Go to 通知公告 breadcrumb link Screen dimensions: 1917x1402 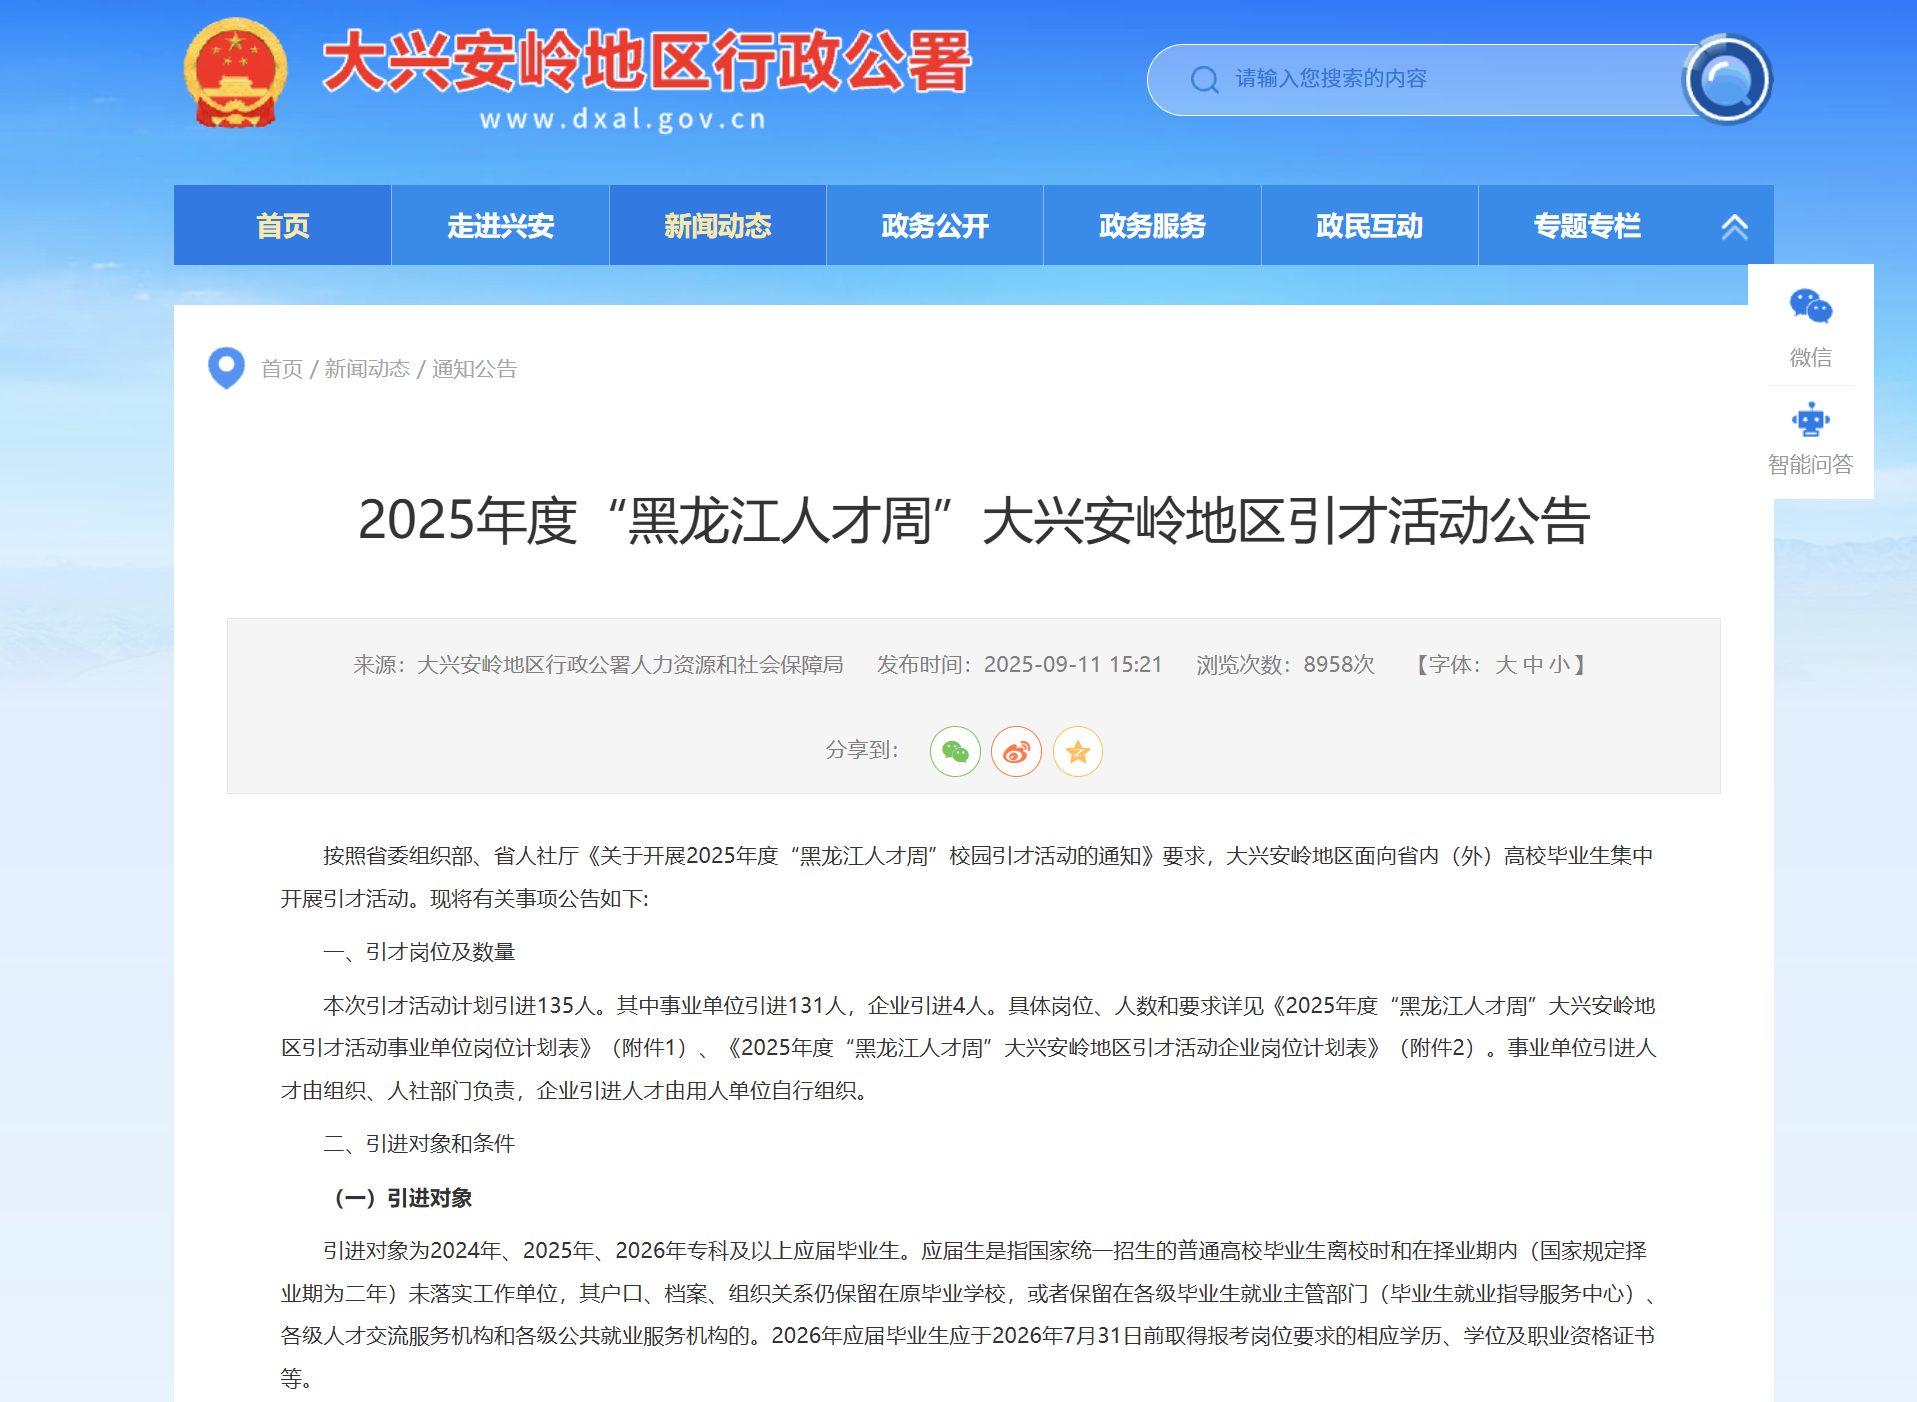(x=474, y=369)
